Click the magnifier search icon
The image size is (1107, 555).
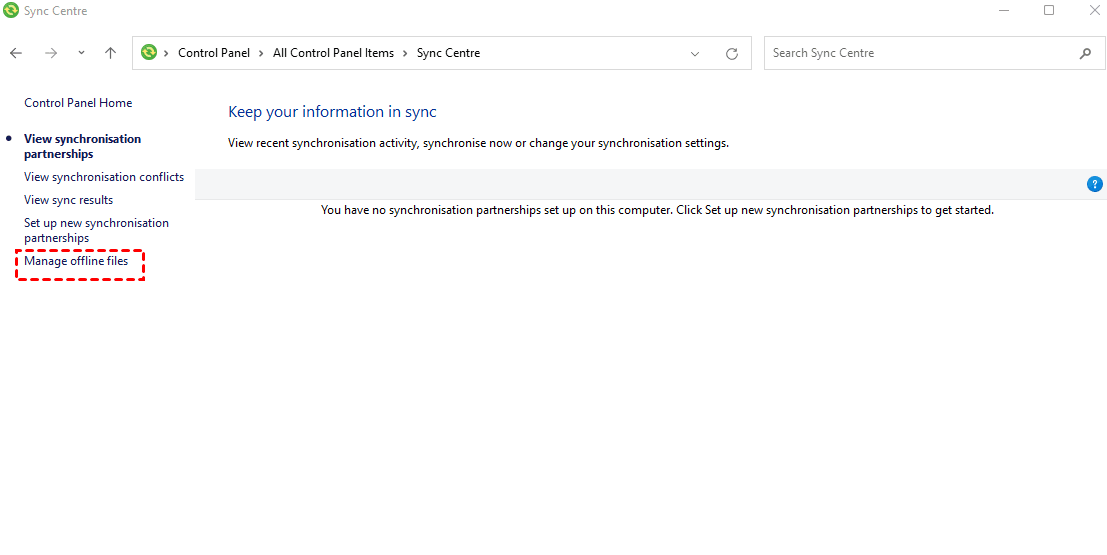1086,54
